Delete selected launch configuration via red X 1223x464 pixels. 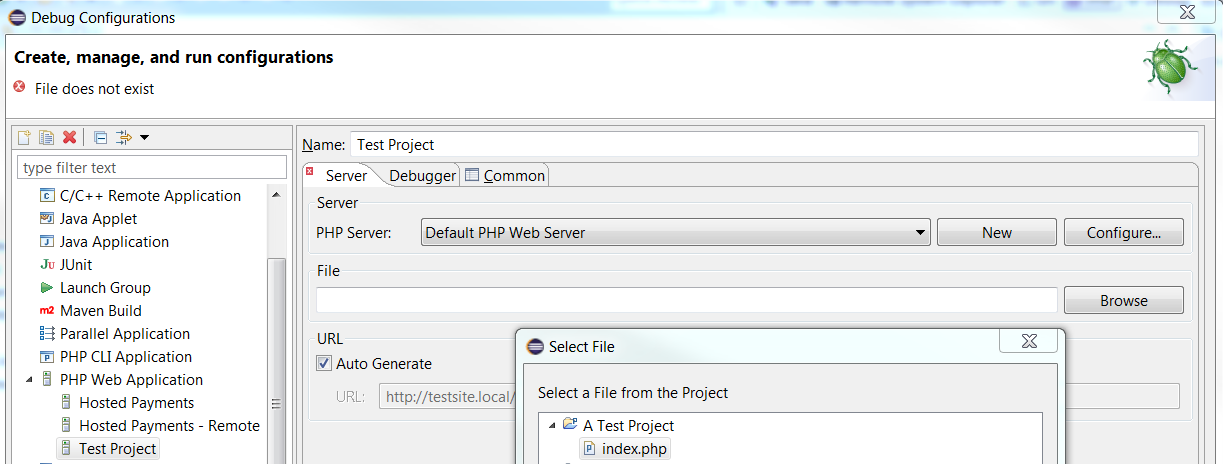click(x=70, y=138)
